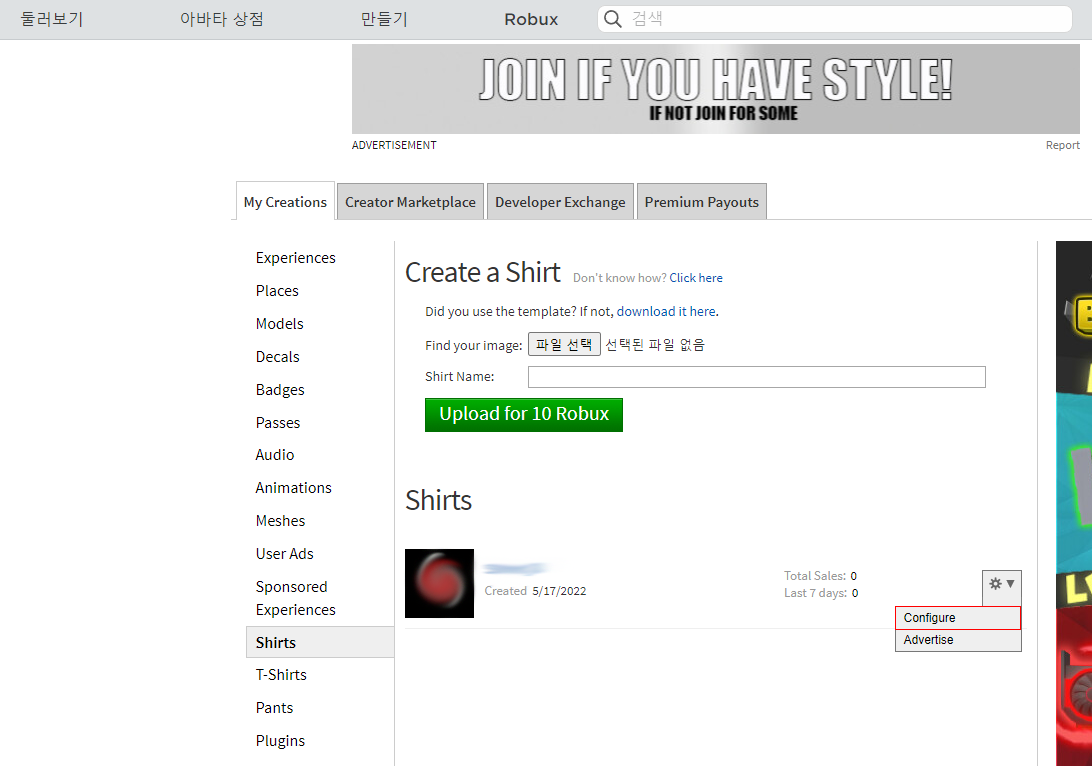
Task: Open Robux in top navigation
Action: pyautogui.click(x=531, y=19)
